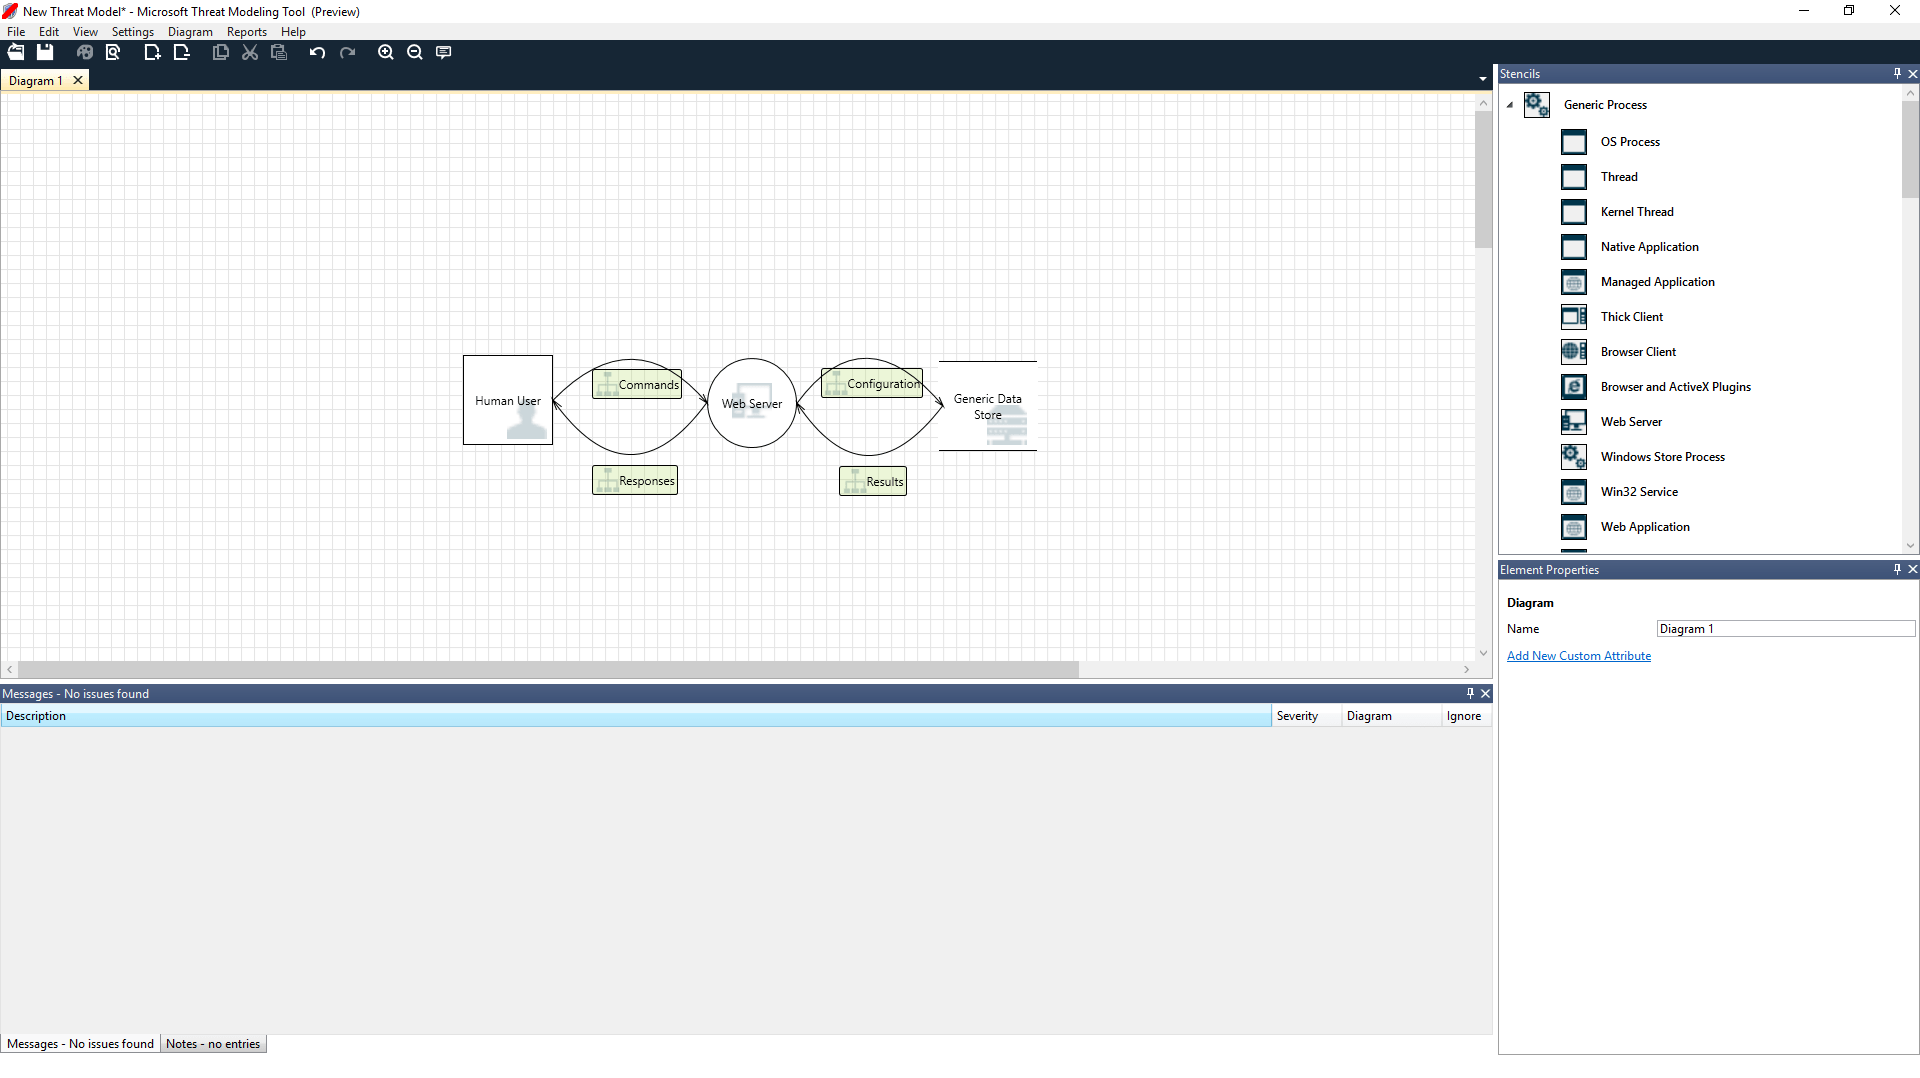Image resolution: width=1920 pixels, height=1078 pixels.
Task: Zoom in on the diagram canvas
Action: pyautogui.click(x=386, y=52)
